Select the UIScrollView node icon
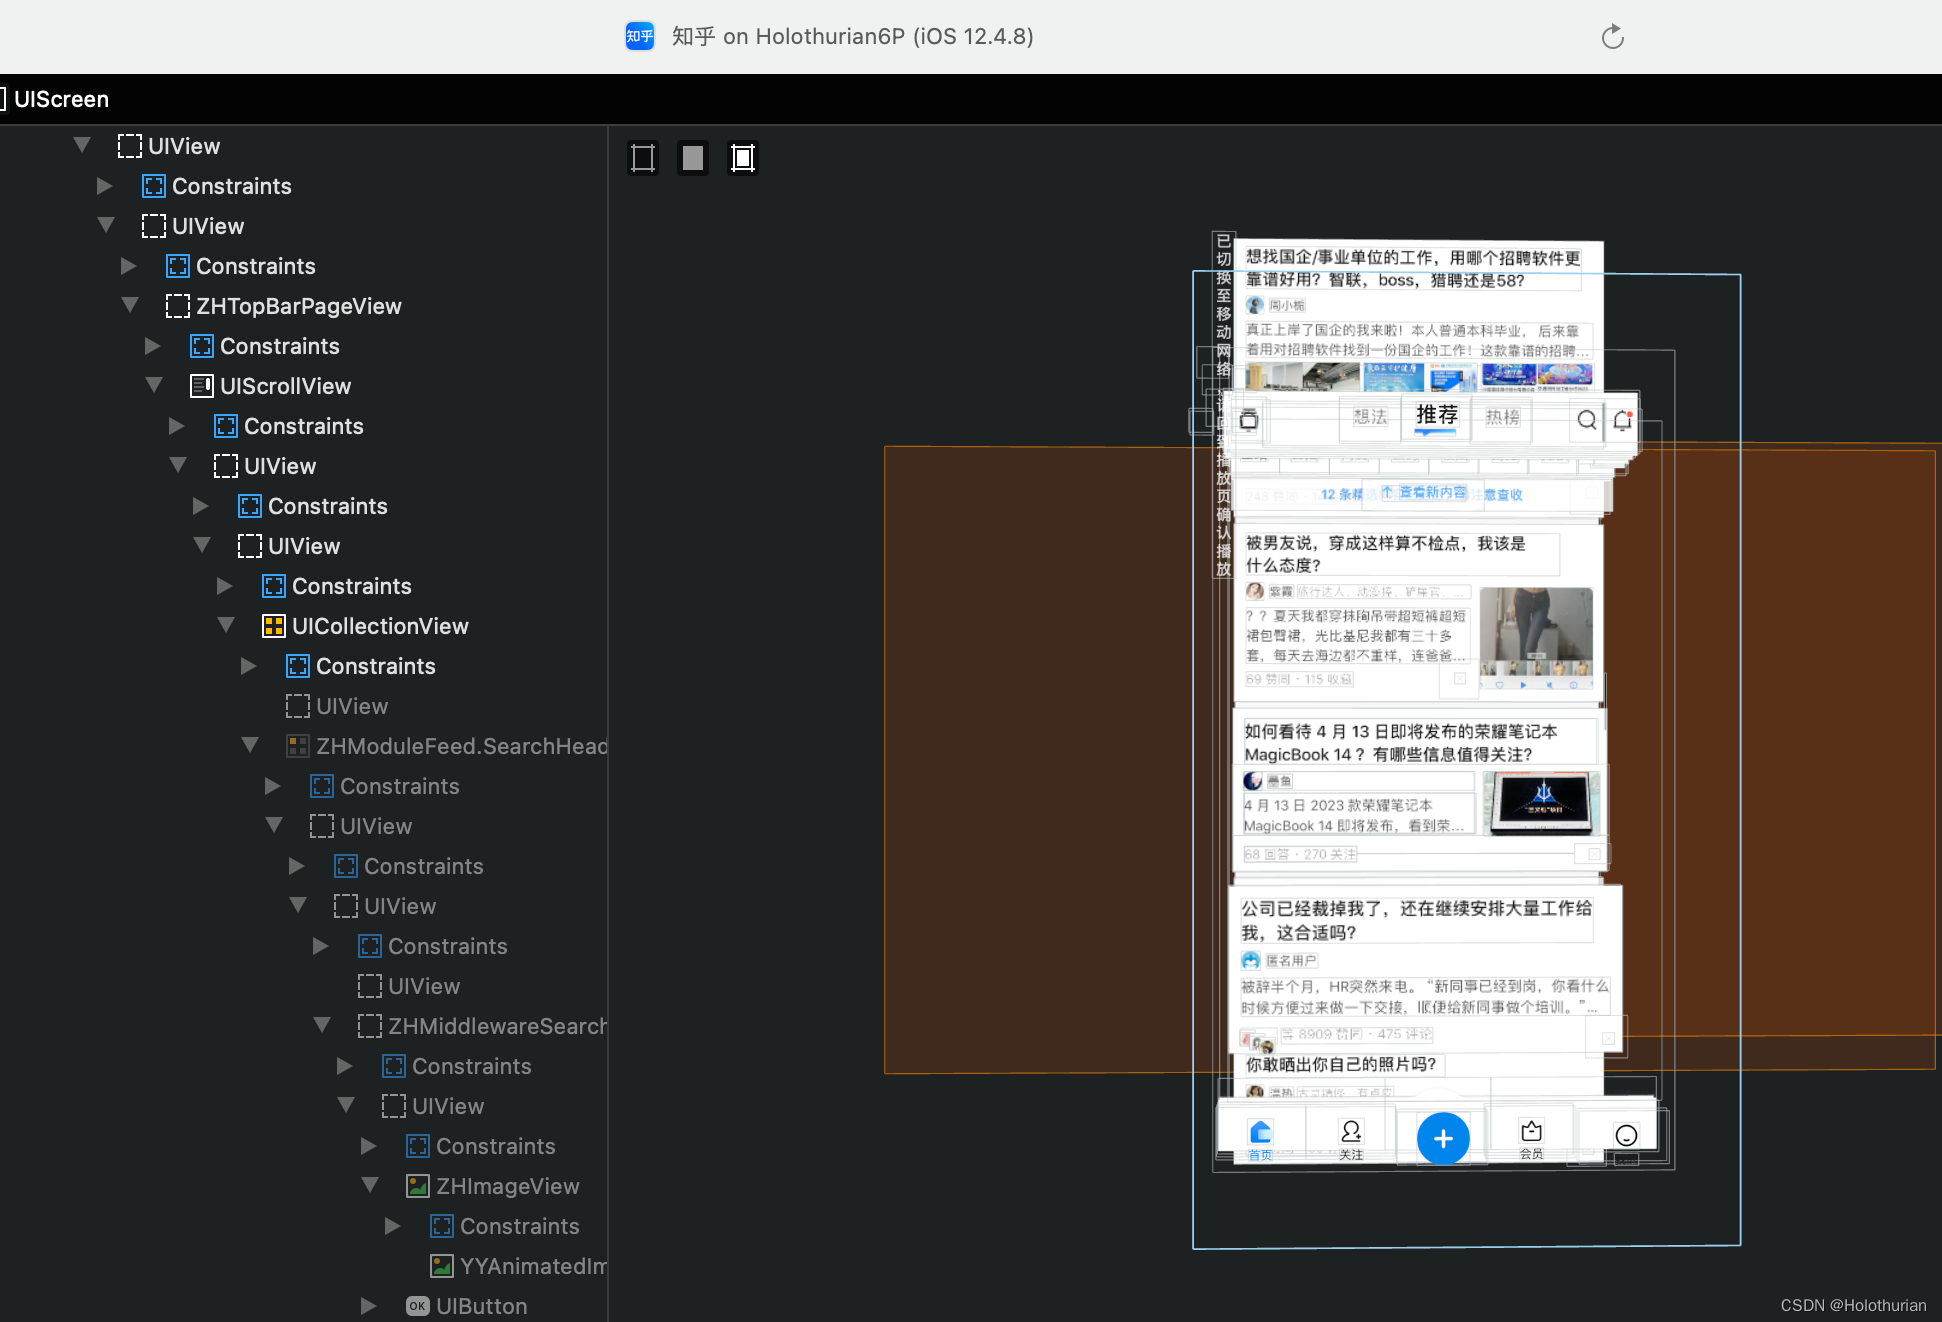 201,386
